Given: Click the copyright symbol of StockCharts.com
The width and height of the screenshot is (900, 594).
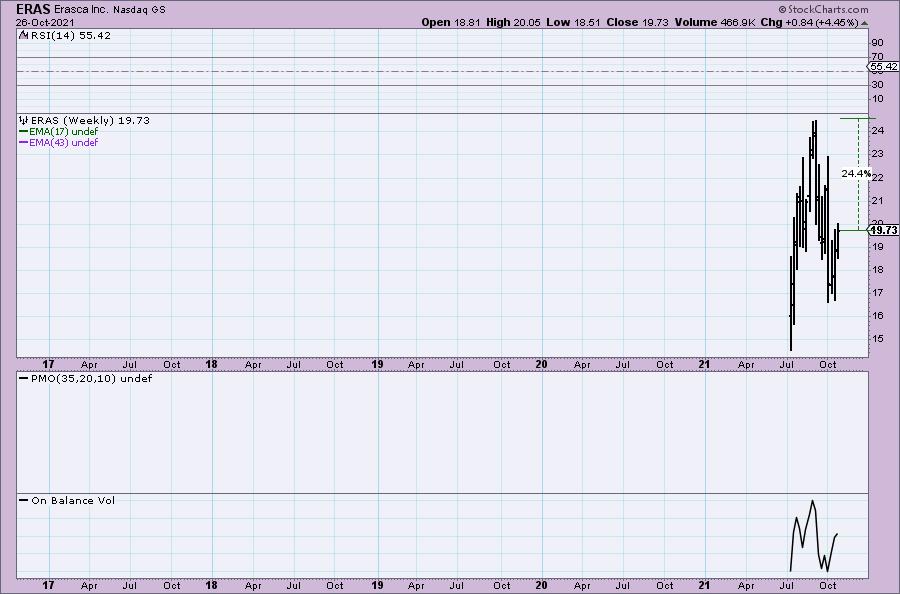Looking at the screenshot, I should (782, 9).
